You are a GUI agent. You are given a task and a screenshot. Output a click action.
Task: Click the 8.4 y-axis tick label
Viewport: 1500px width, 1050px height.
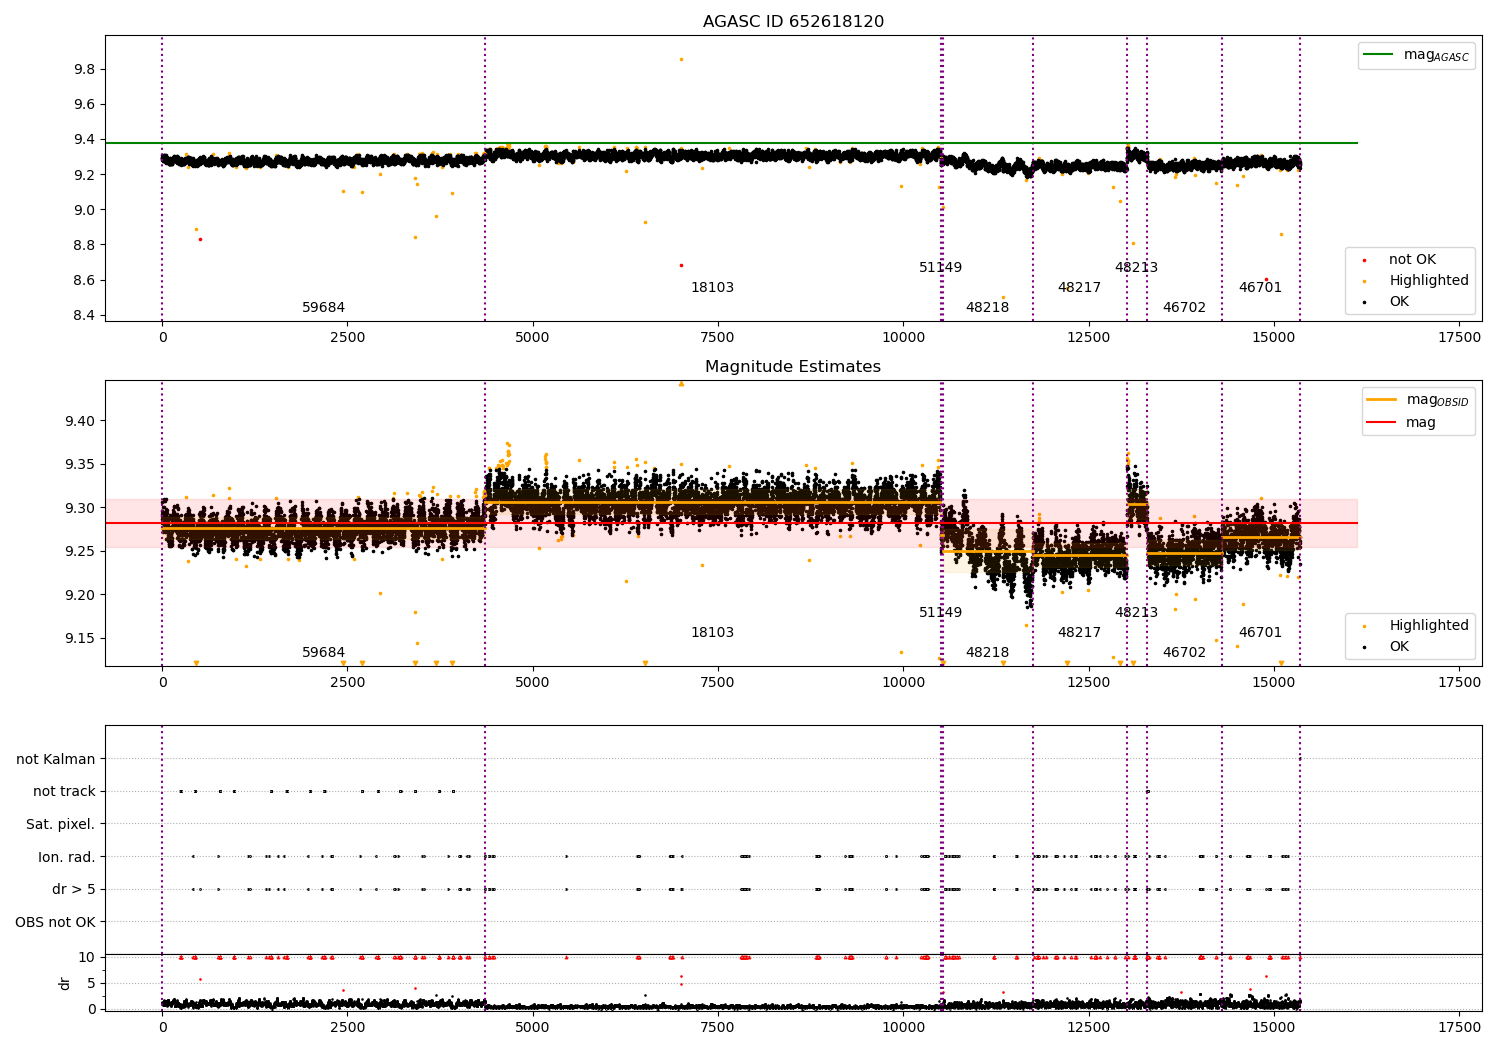pos(84,316)
